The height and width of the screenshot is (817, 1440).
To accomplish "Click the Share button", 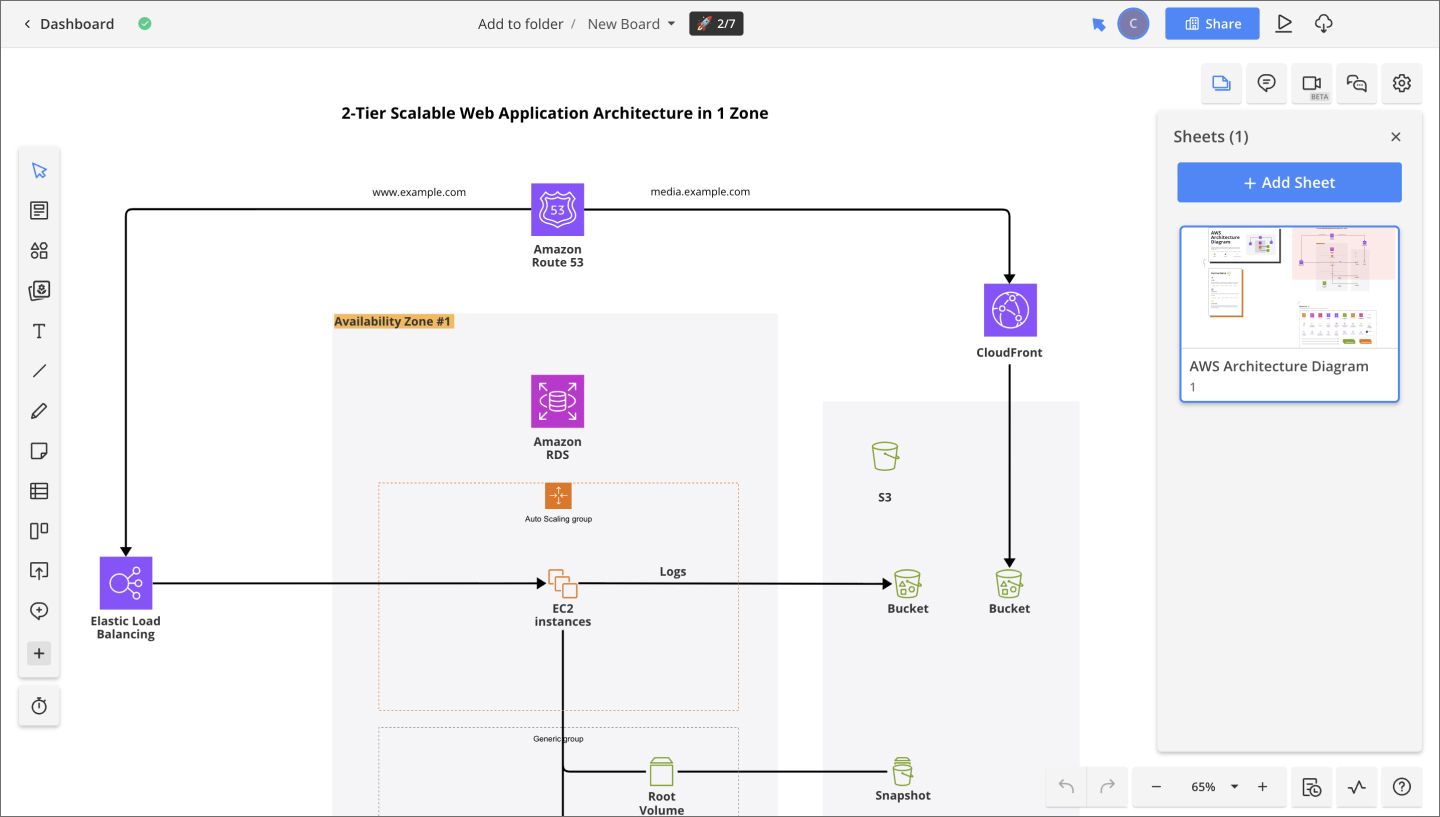I will coord(1212,24).
